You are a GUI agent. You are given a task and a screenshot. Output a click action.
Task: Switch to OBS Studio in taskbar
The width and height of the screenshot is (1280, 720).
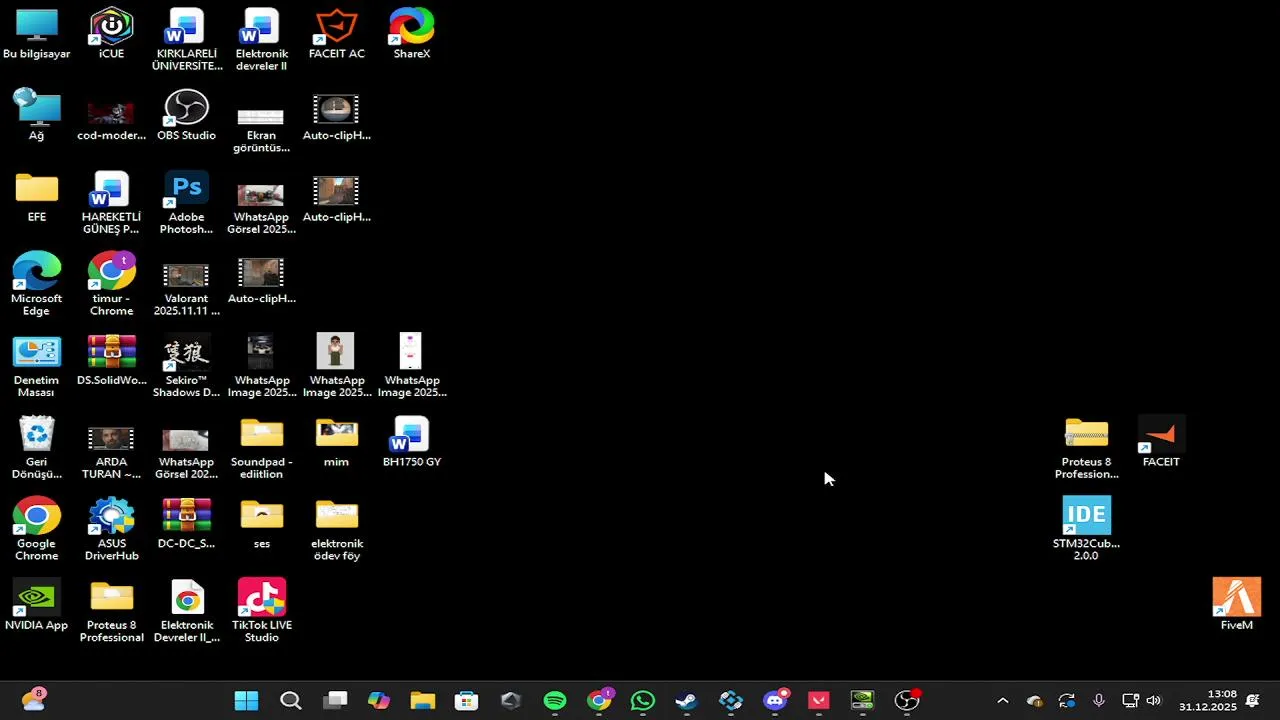pos(907,701)
